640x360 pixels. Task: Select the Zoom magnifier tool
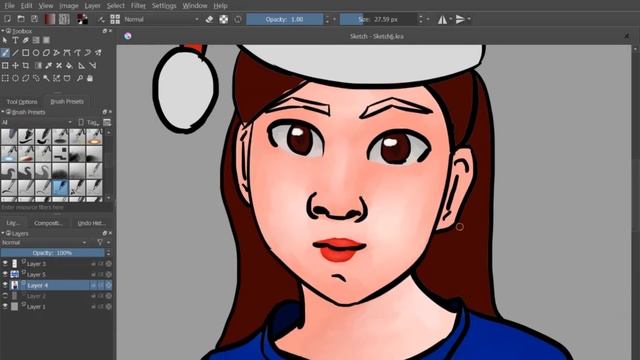(x=80, y=78)
